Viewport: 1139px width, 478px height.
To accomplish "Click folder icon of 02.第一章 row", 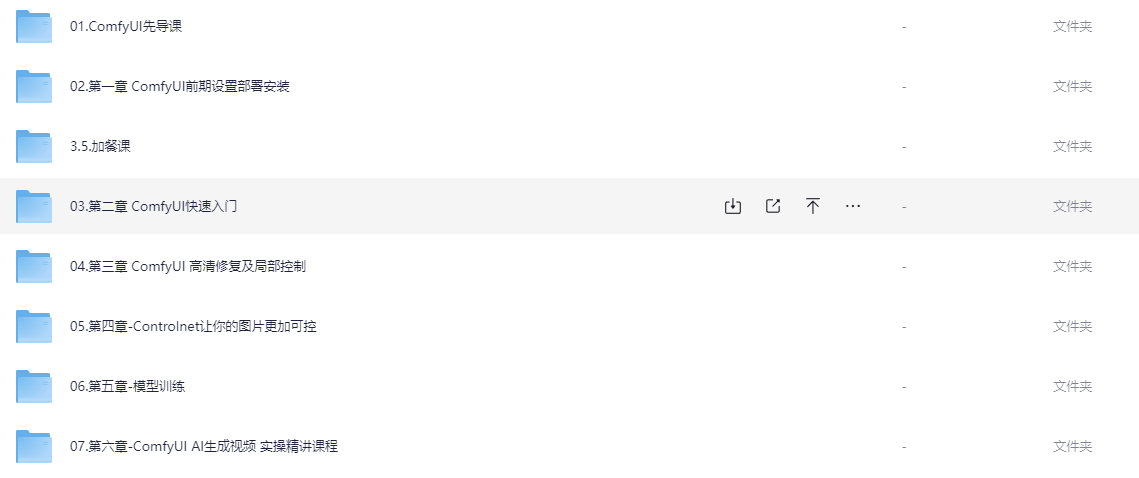I will tap(33, 86).
